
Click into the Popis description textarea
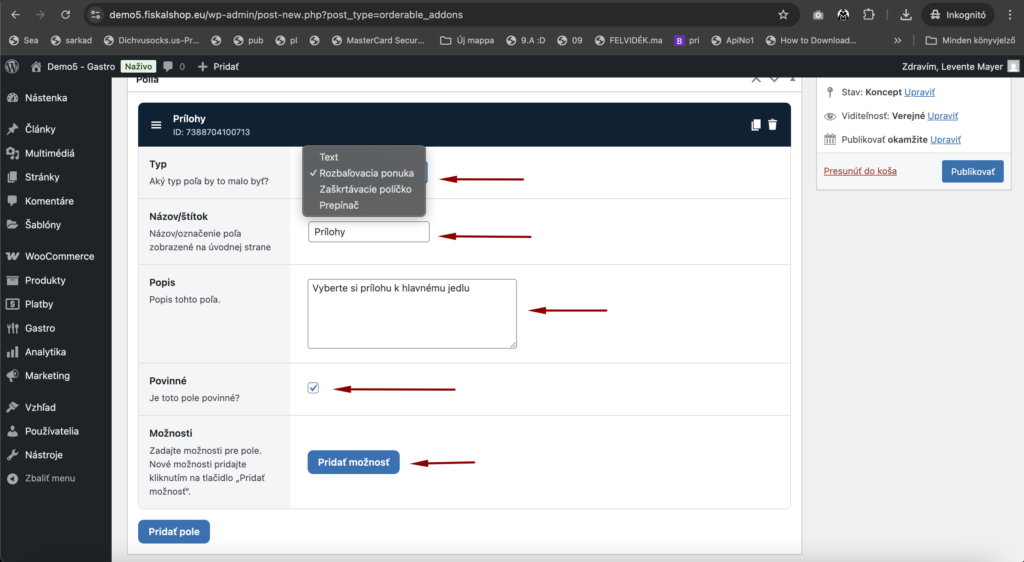411,314
